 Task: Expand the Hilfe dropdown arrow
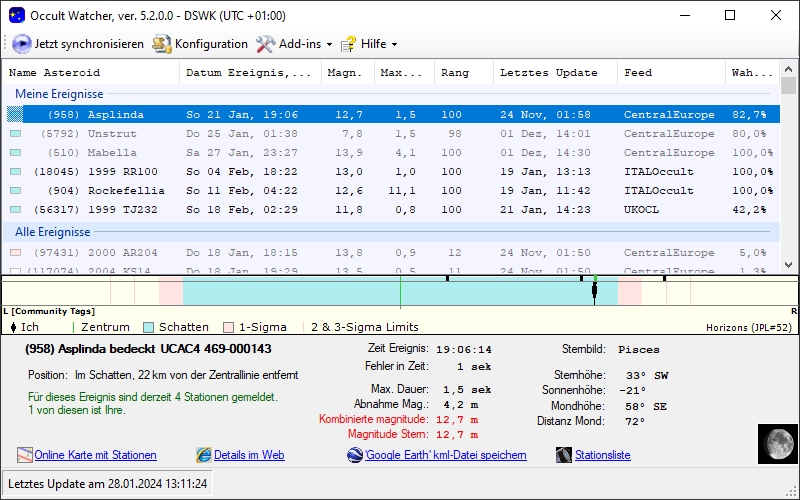tap(394, 44)
